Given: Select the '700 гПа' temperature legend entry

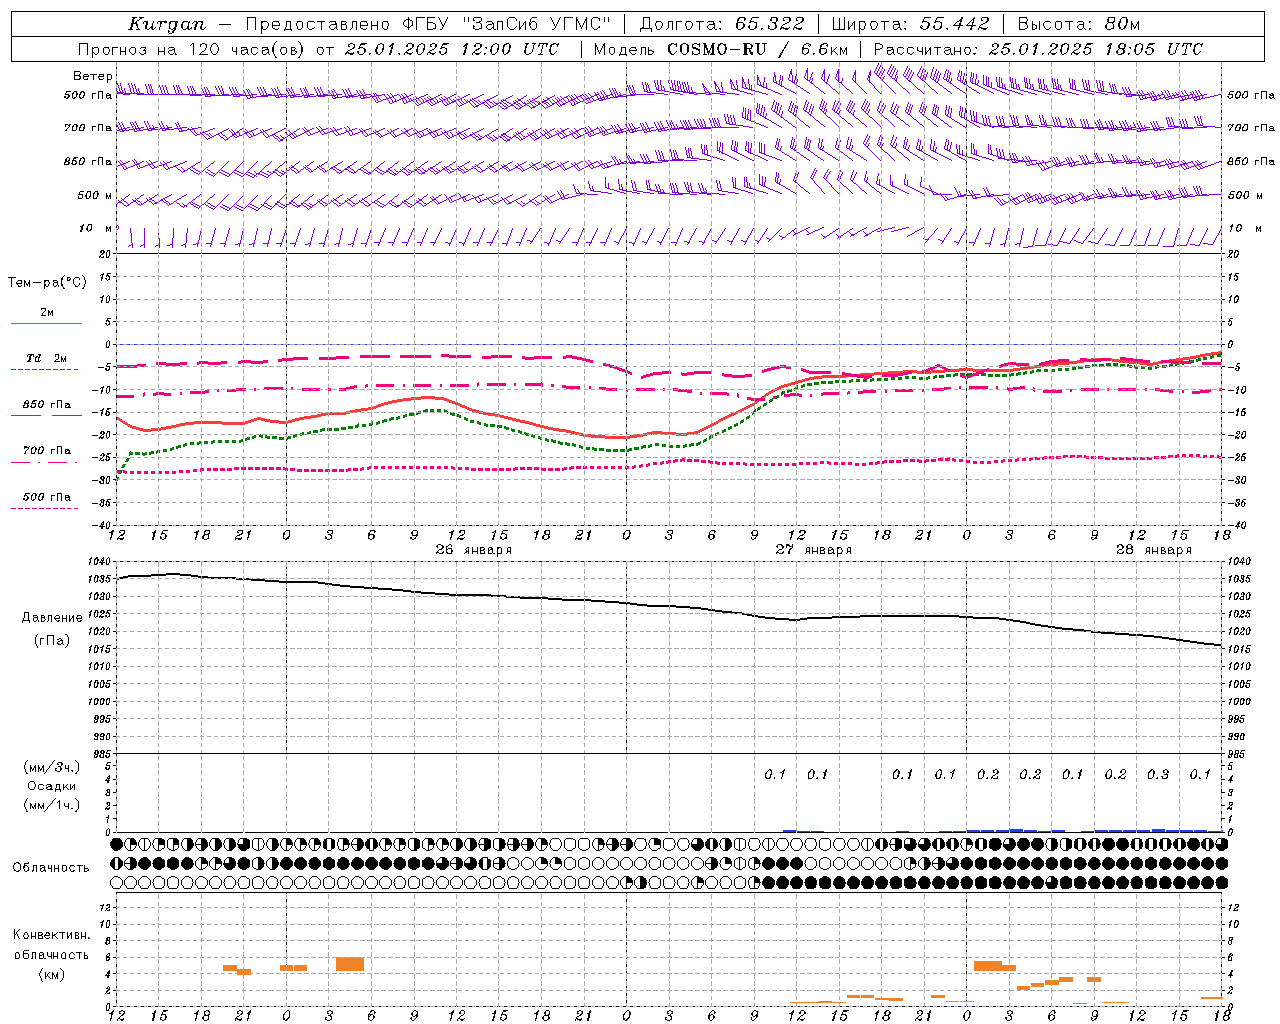Looking at the screenshot, I should 47,450.
